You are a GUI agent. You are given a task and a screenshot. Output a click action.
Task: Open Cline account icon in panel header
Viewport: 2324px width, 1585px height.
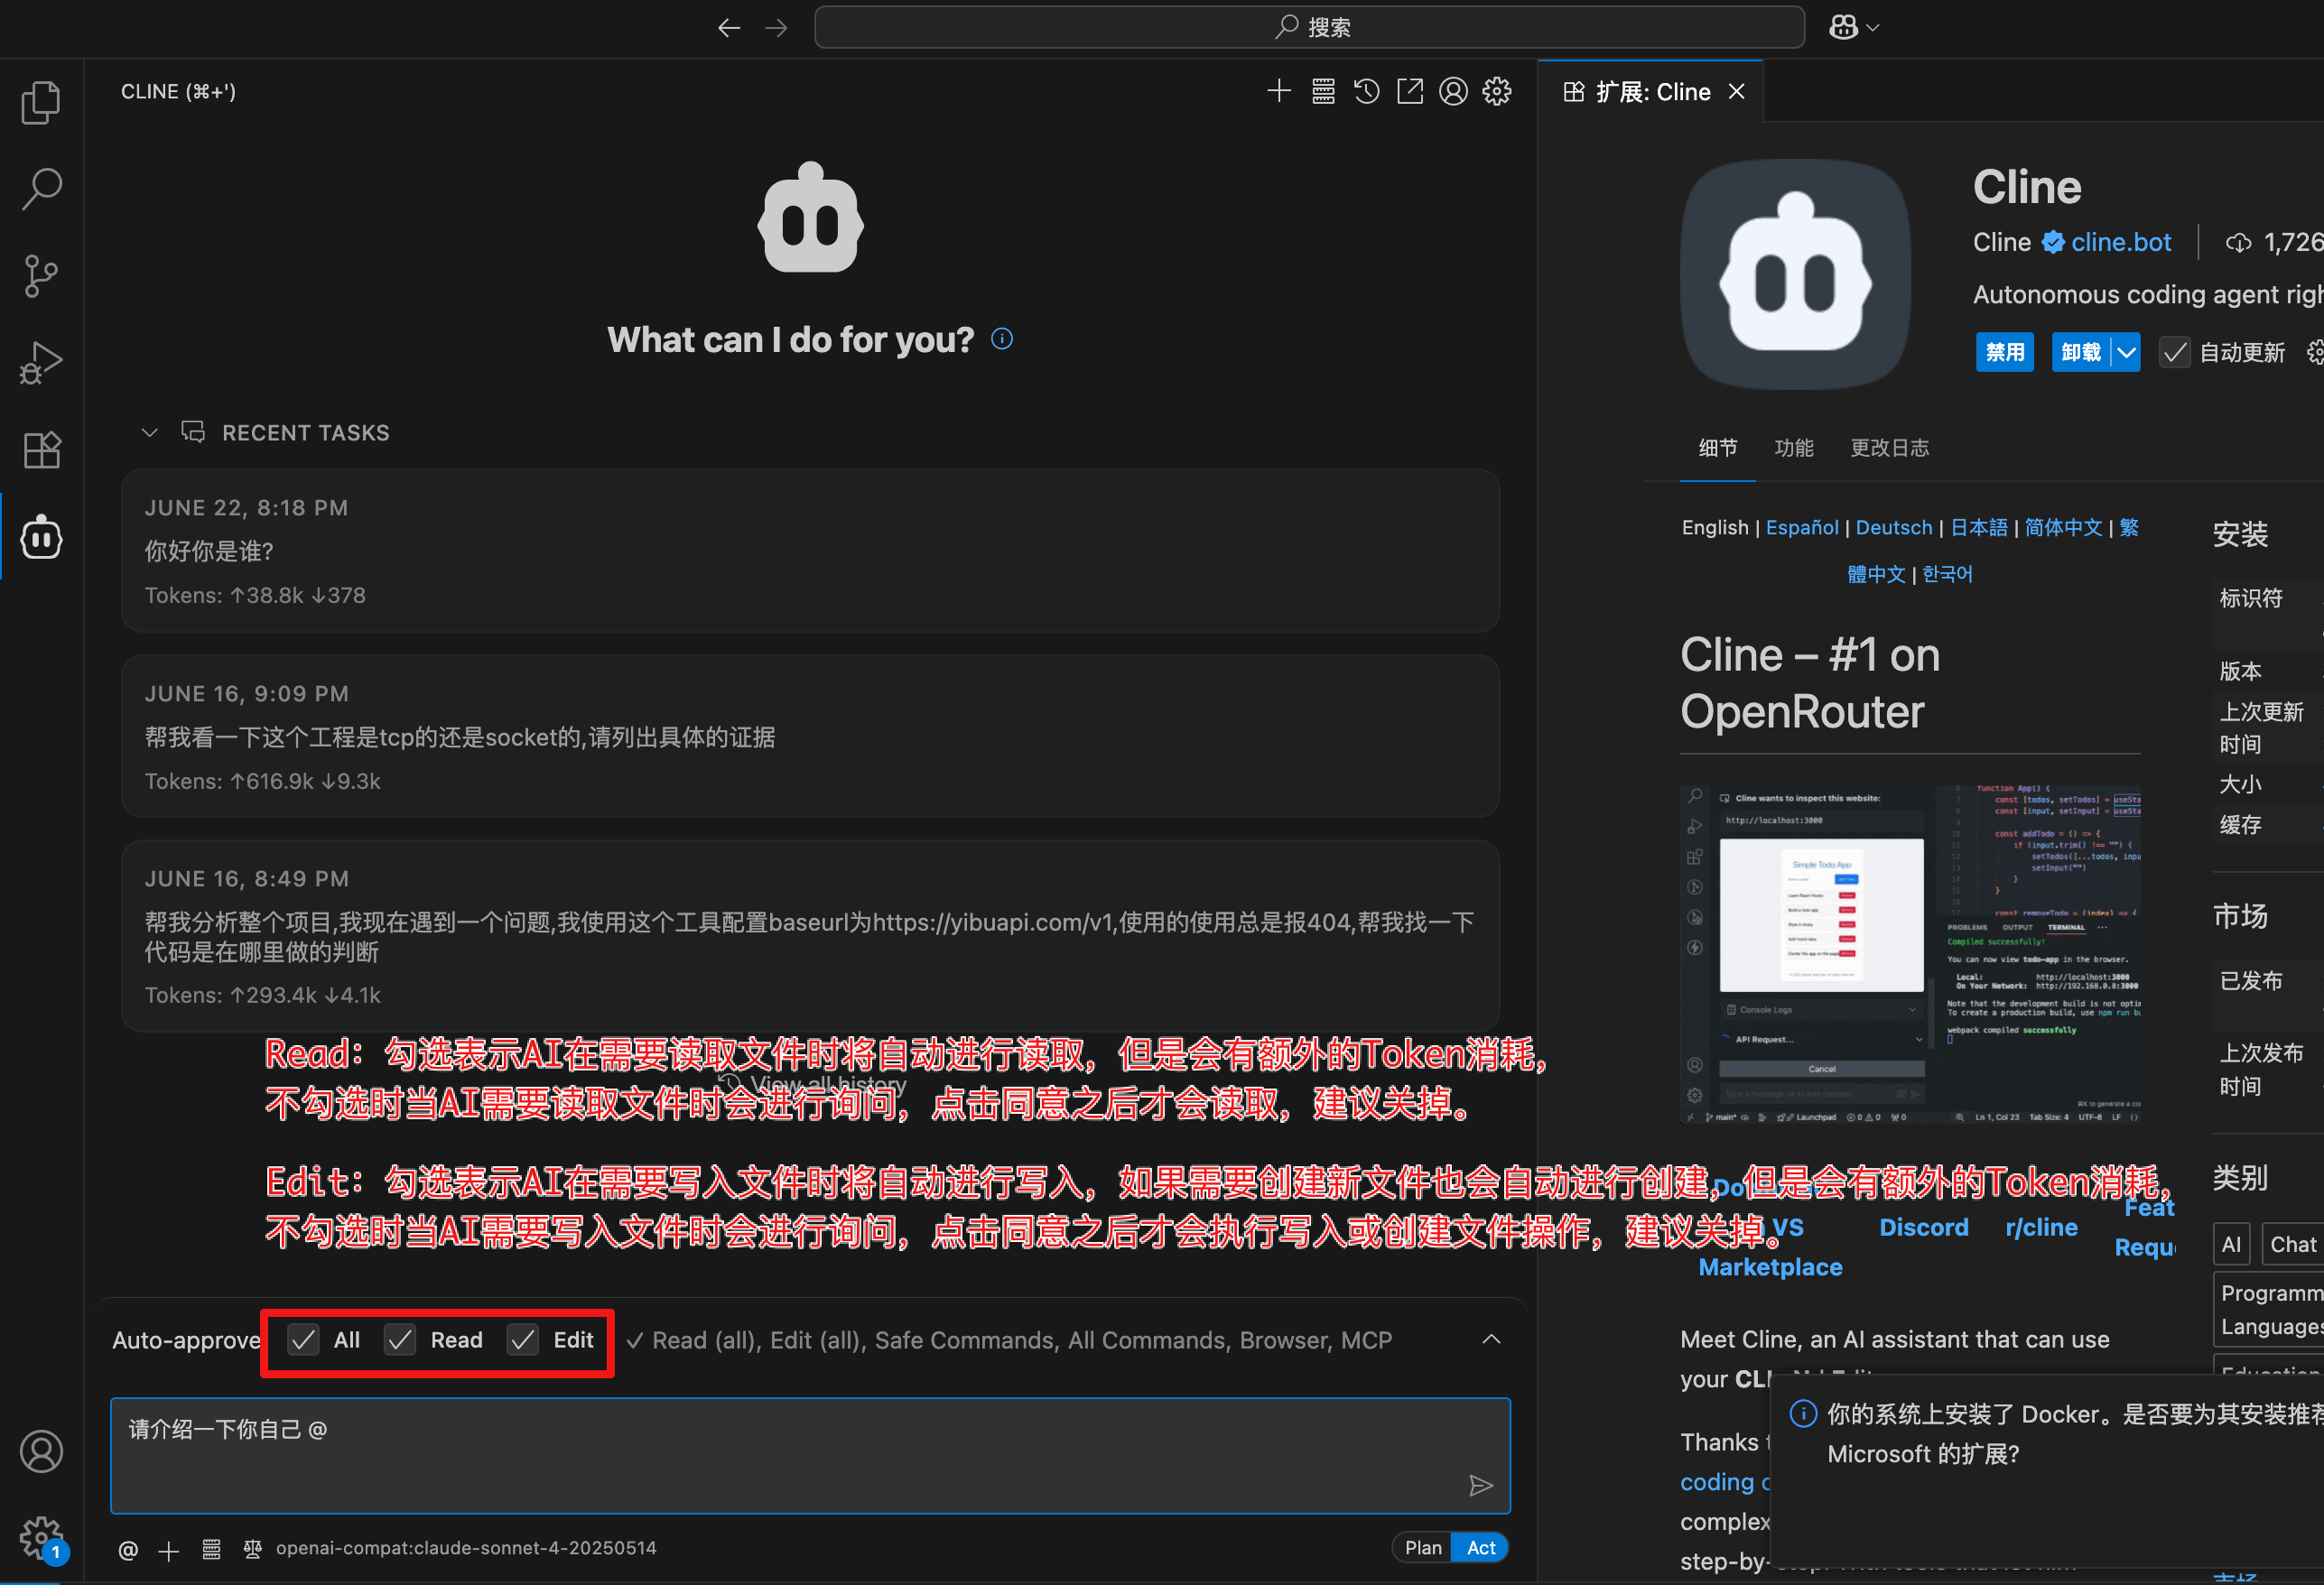click(1454, 91)
